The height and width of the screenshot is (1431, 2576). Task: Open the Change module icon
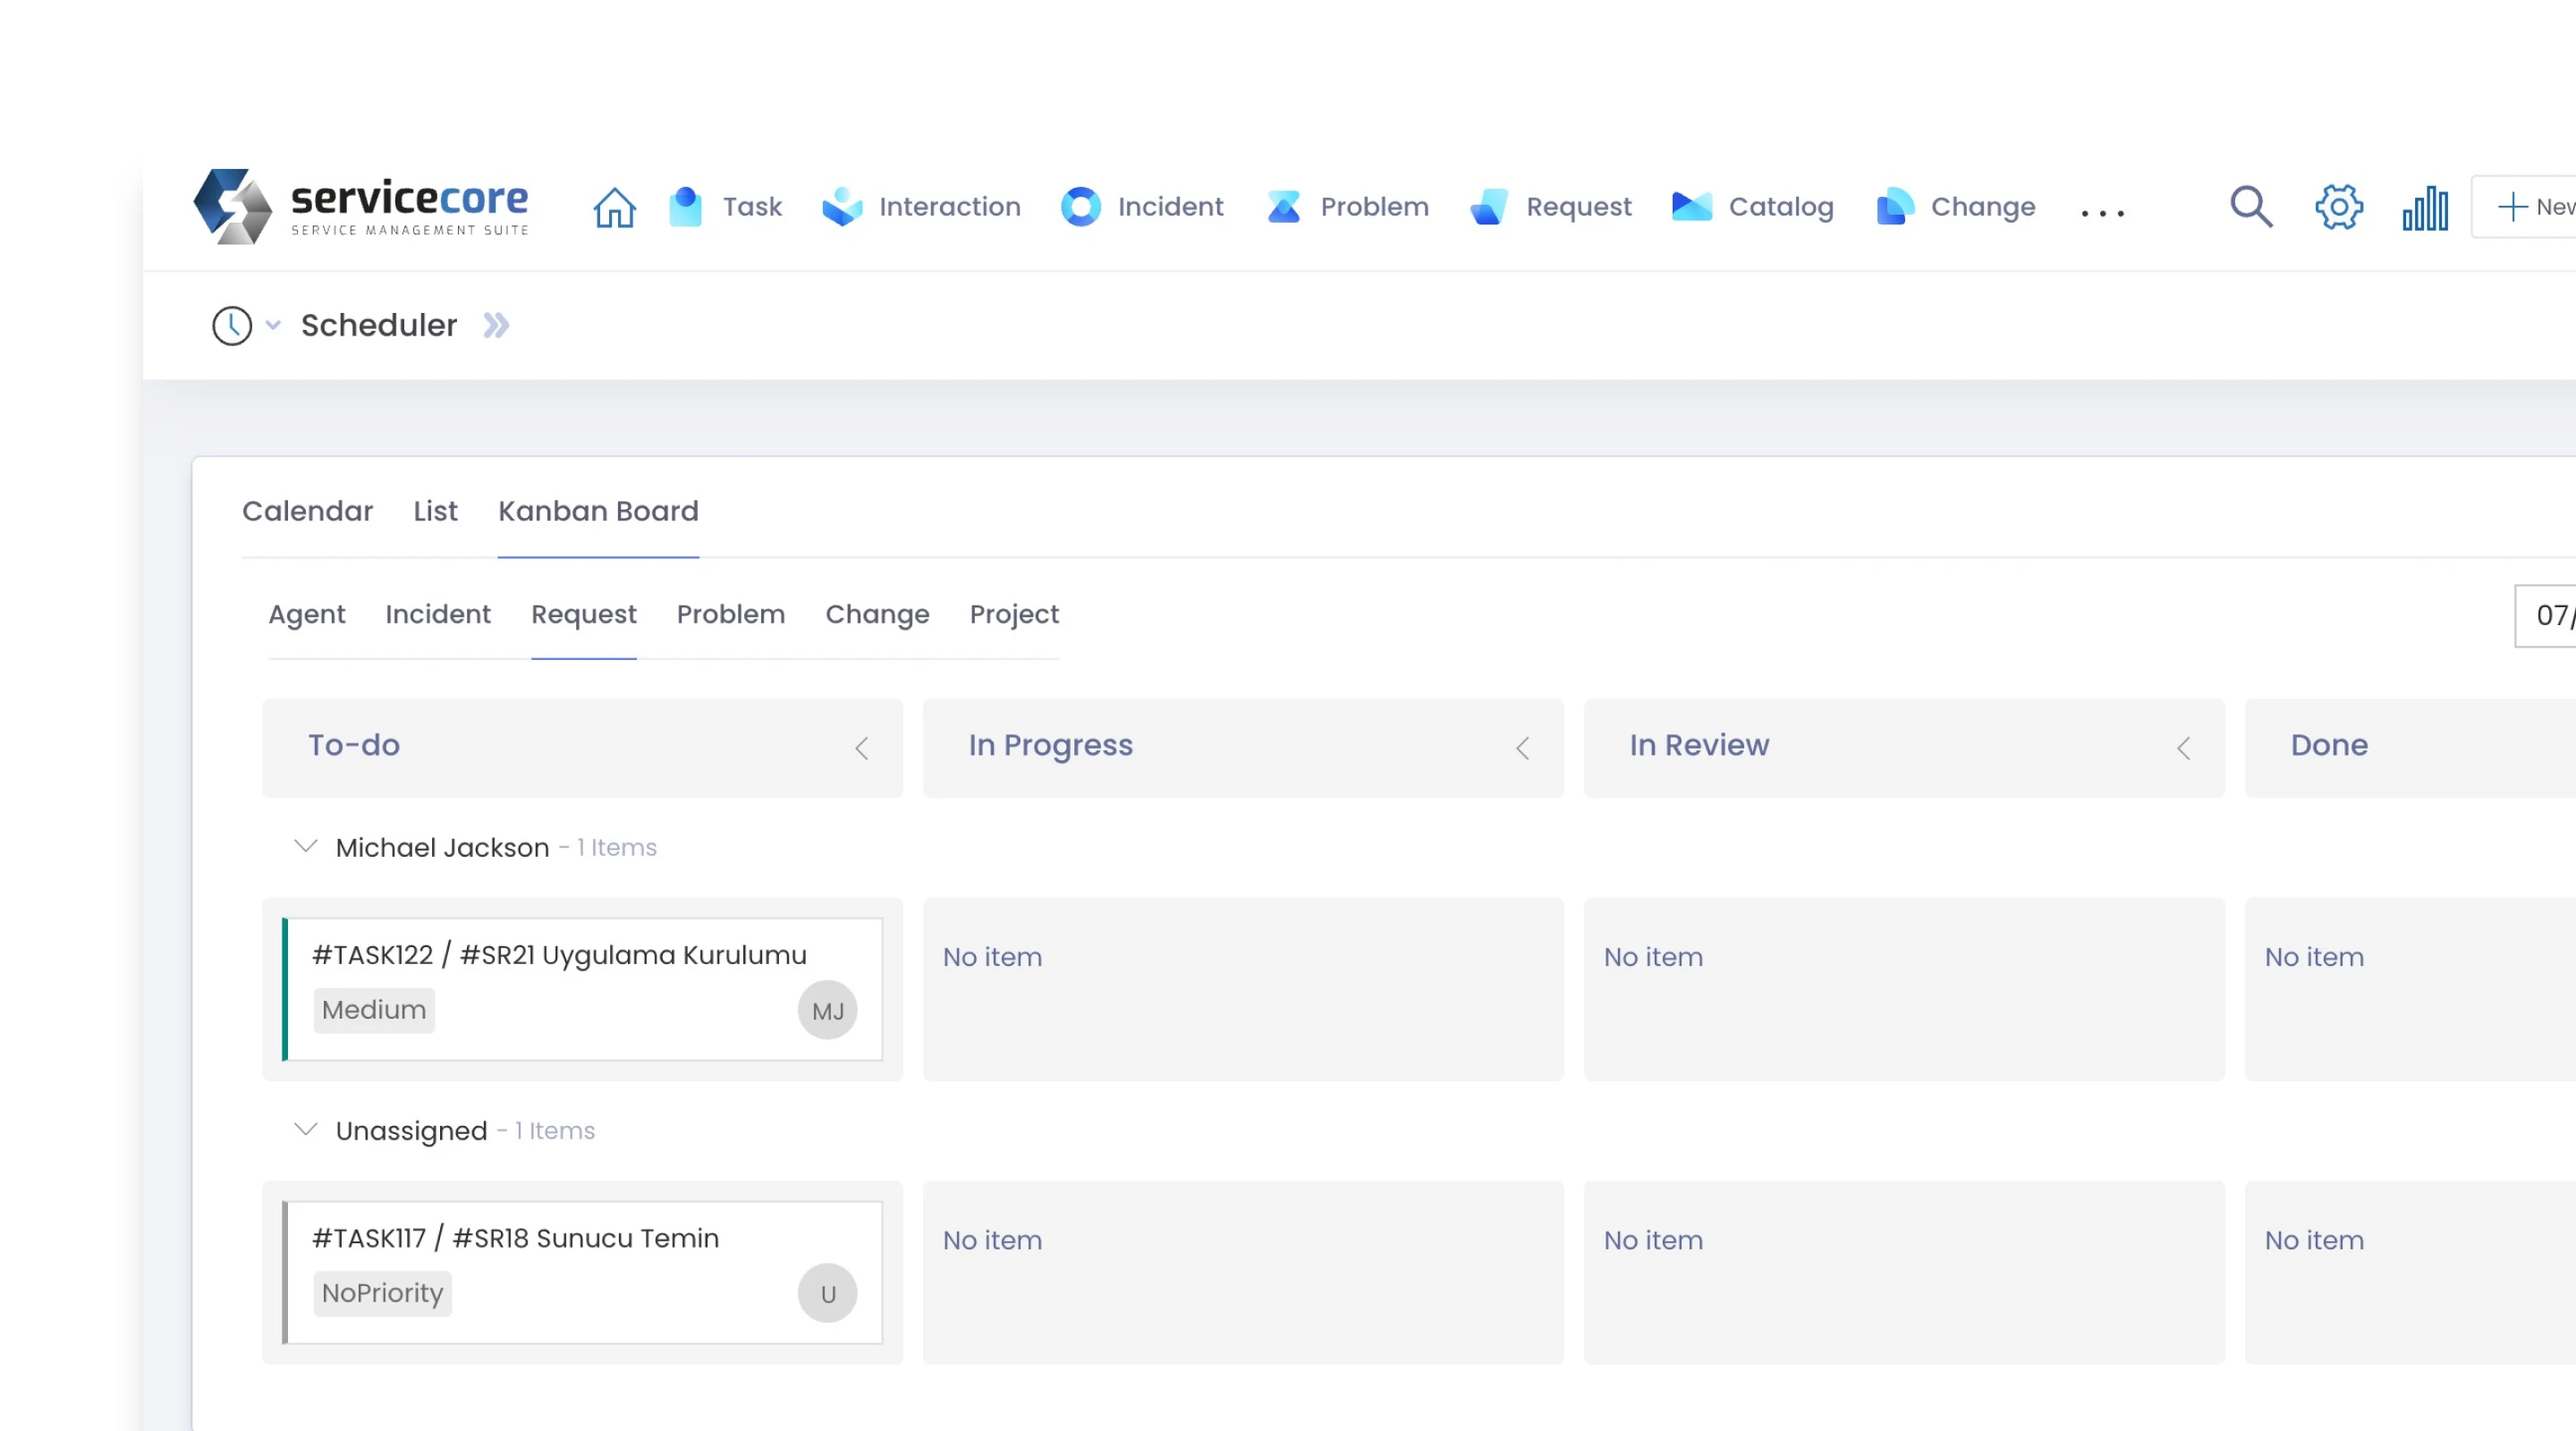[x=1895, y=207]
